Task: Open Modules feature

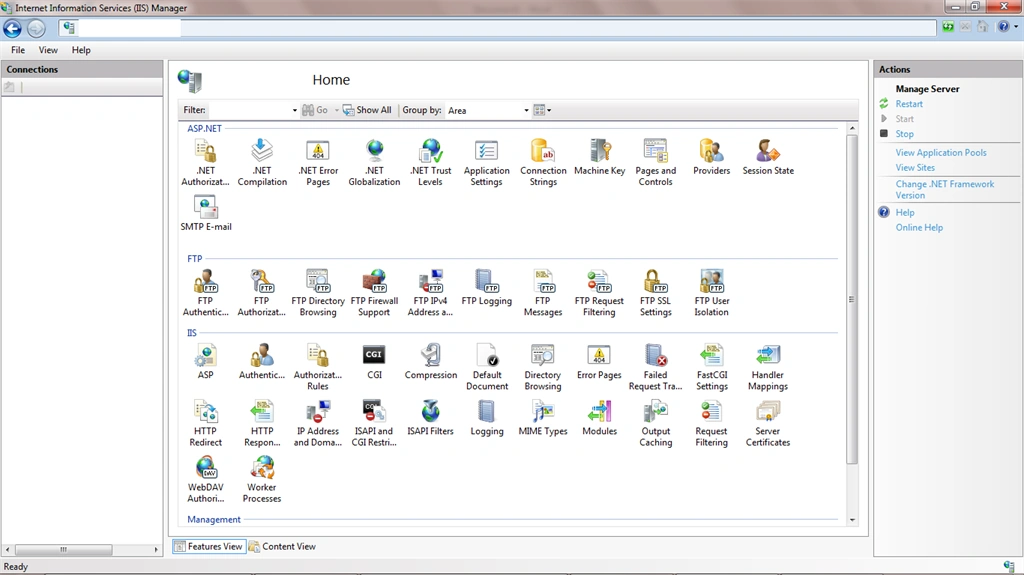Action: (600, 418)
